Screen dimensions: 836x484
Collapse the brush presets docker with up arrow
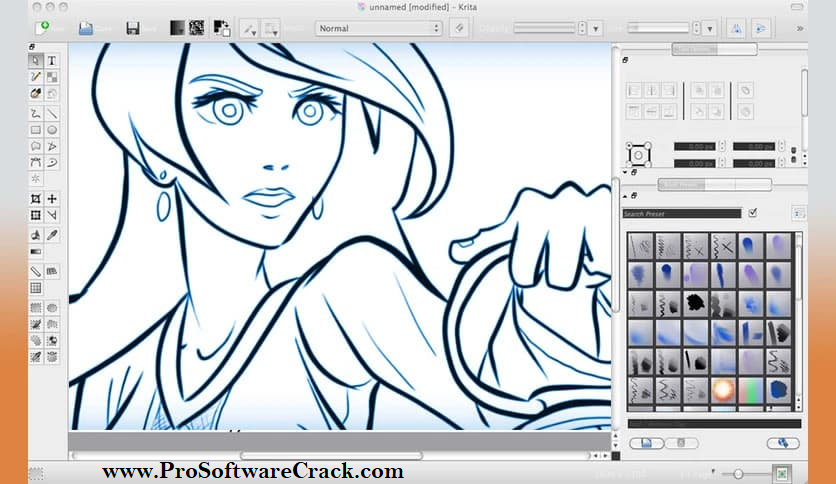[625, 196]
